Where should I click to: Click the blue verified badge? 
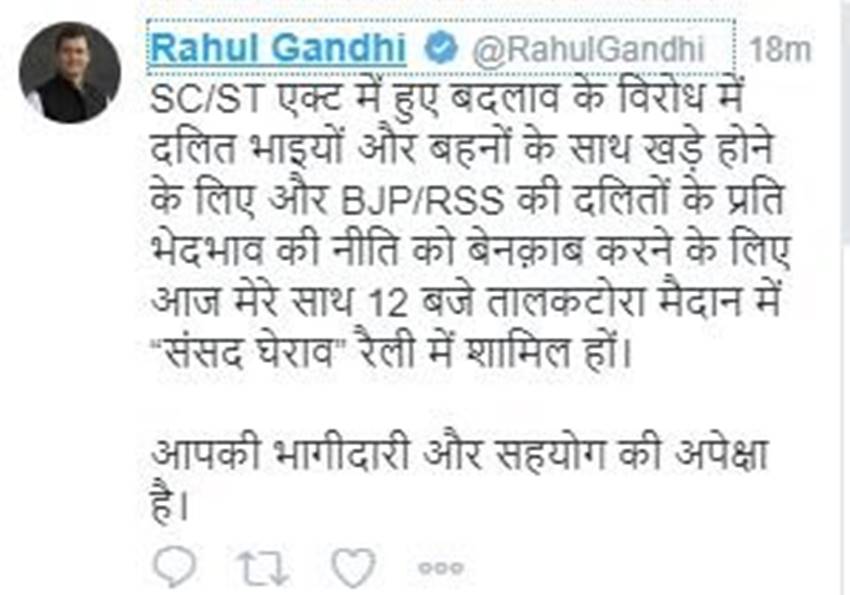[x=440, y=48]
